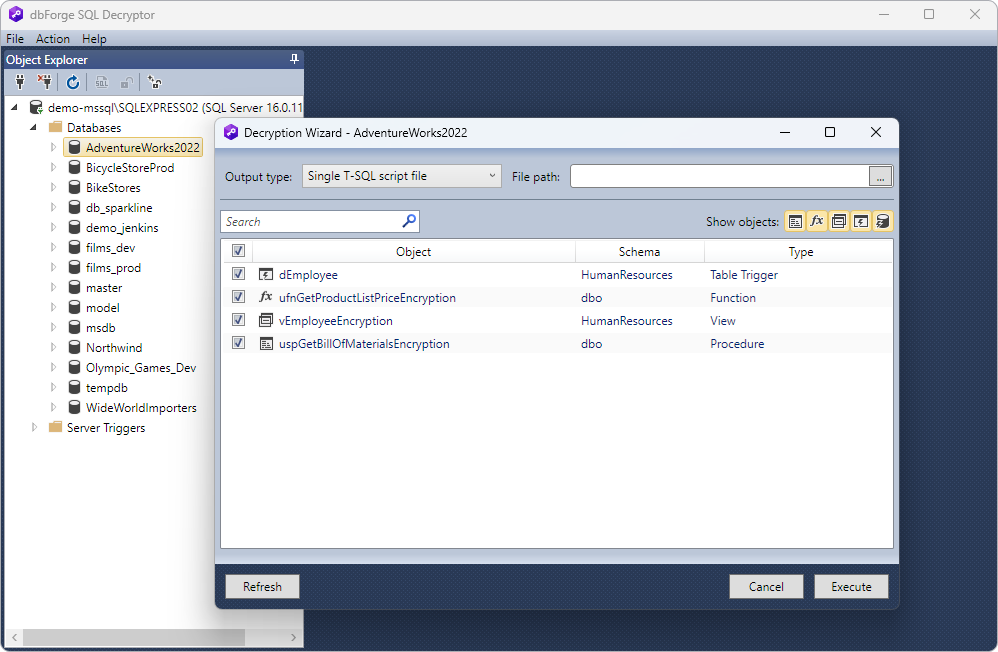998x652 pixels.
Task: Launch the Decryption Wizard toolbar icon
Action: click(x=155, y=82)
